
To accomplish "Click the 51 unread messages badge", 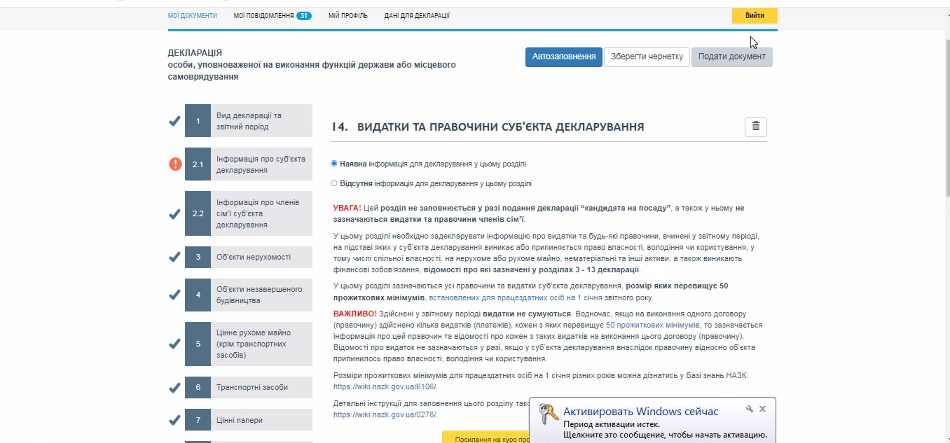I will pos(304,16).
